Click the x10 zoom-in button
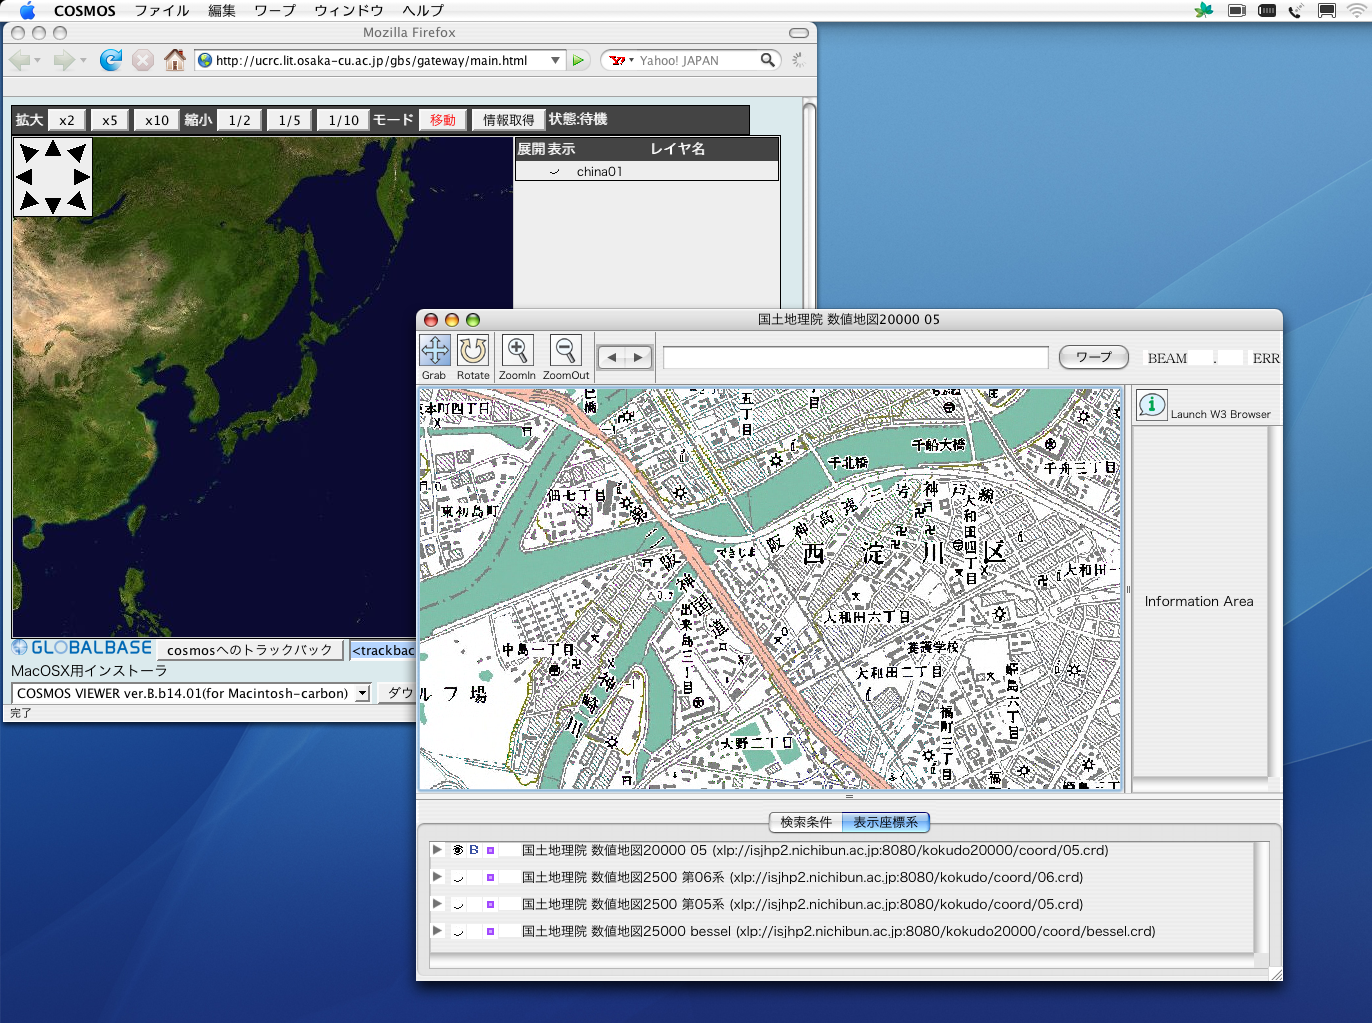1372x1023 pixels. click(x=157, y=120)
